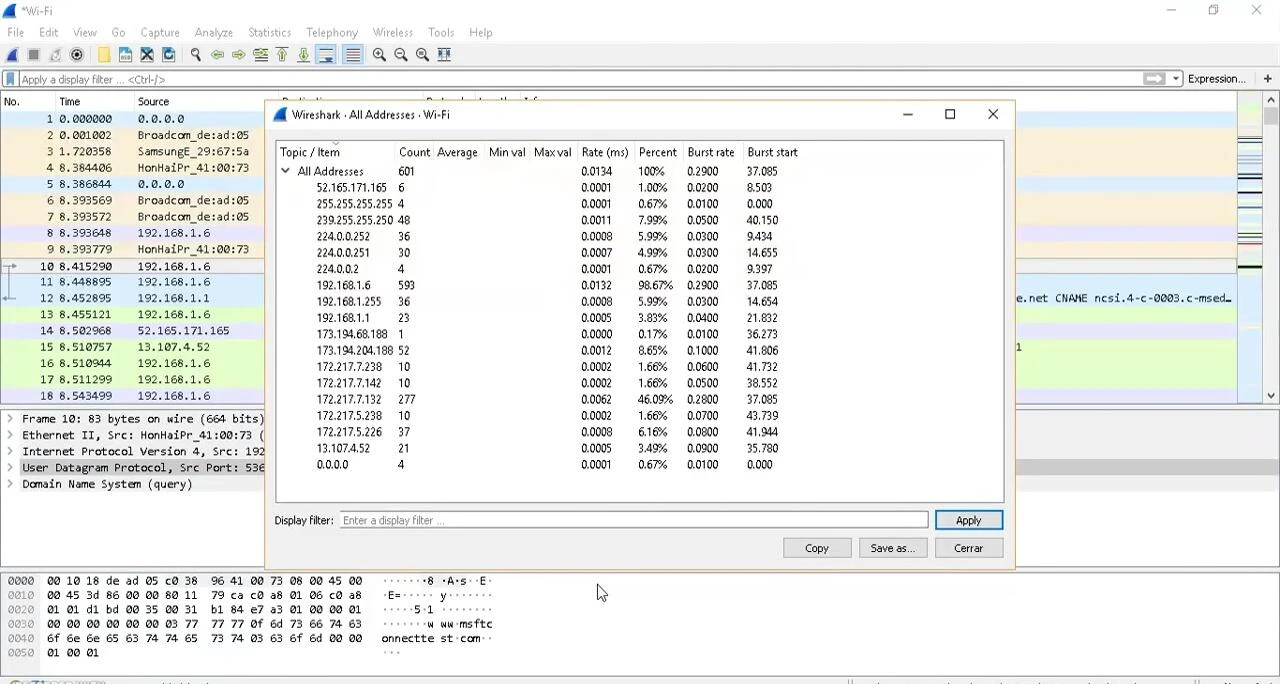Click the Copy button
This screenshot has height=684, width=1280.
pos(817,548)
